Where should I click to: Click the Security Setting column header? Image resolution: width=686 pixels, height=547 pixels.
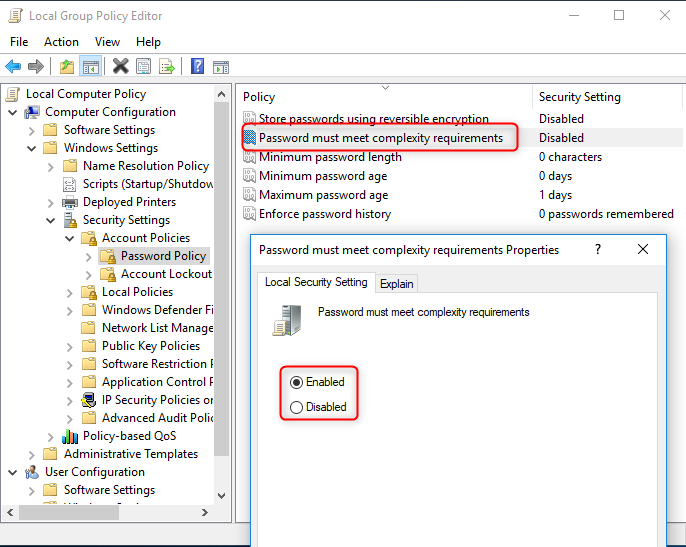pos(580,97)
